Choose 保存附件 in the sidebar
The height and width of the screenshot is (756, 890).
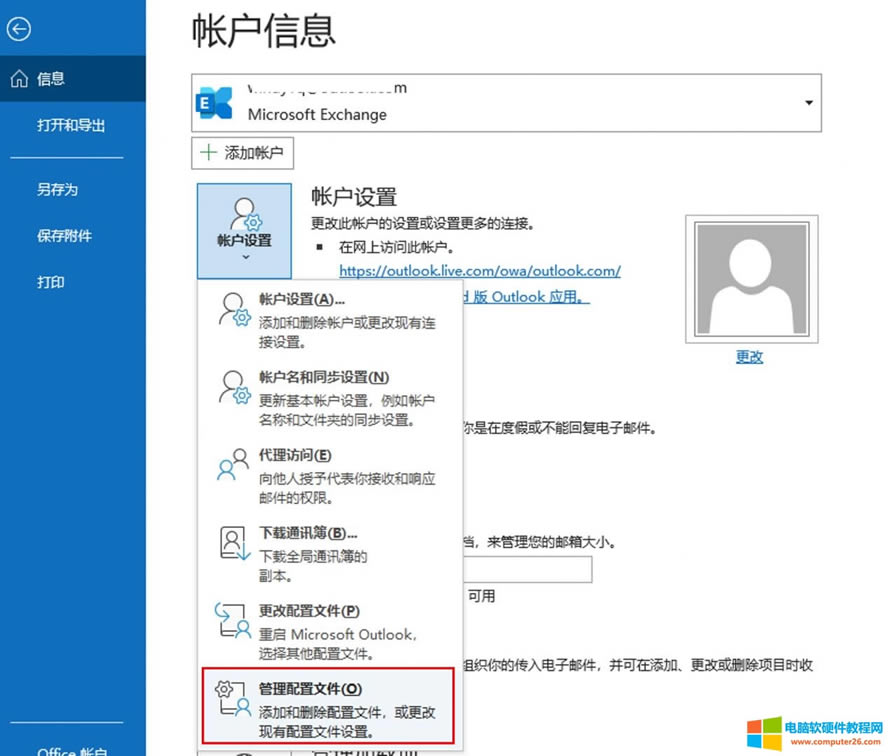point(64,236)
